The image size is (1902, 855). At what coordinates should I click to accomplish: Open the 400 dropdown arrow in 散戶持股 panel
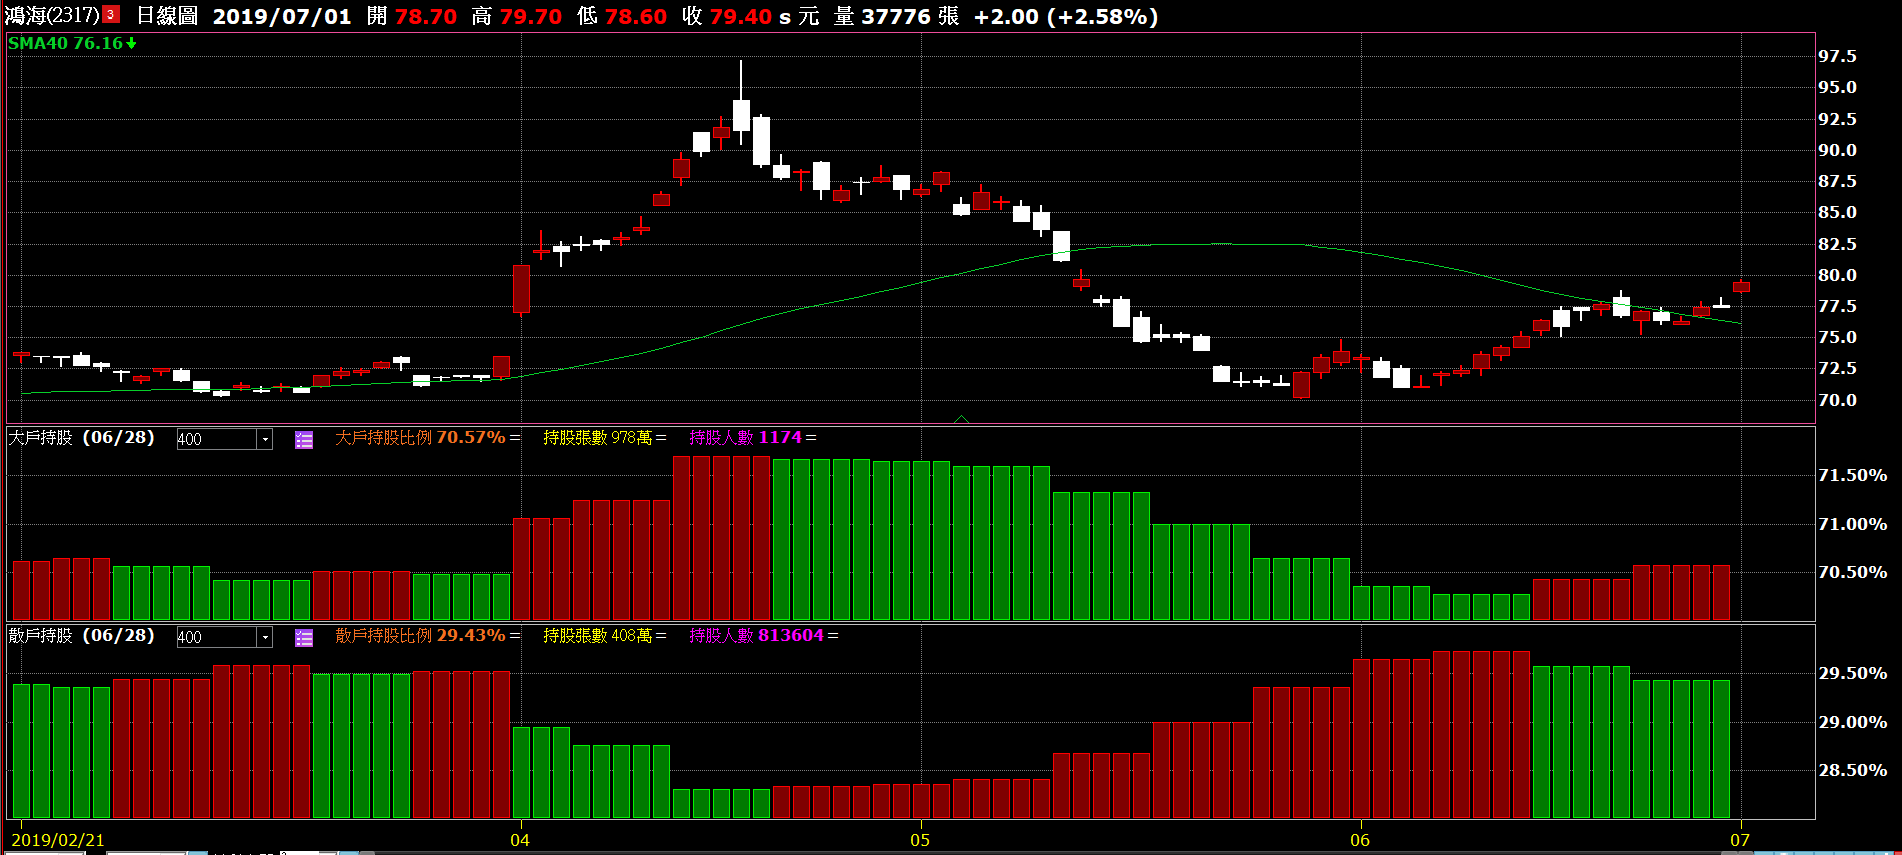[x=265, y=638]
